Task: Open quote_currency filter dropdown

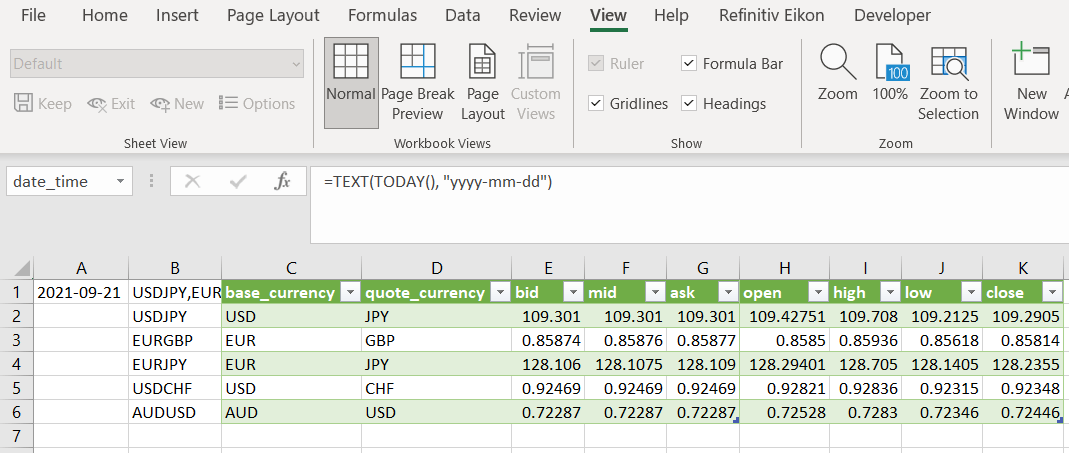Action: pos(501,293)
